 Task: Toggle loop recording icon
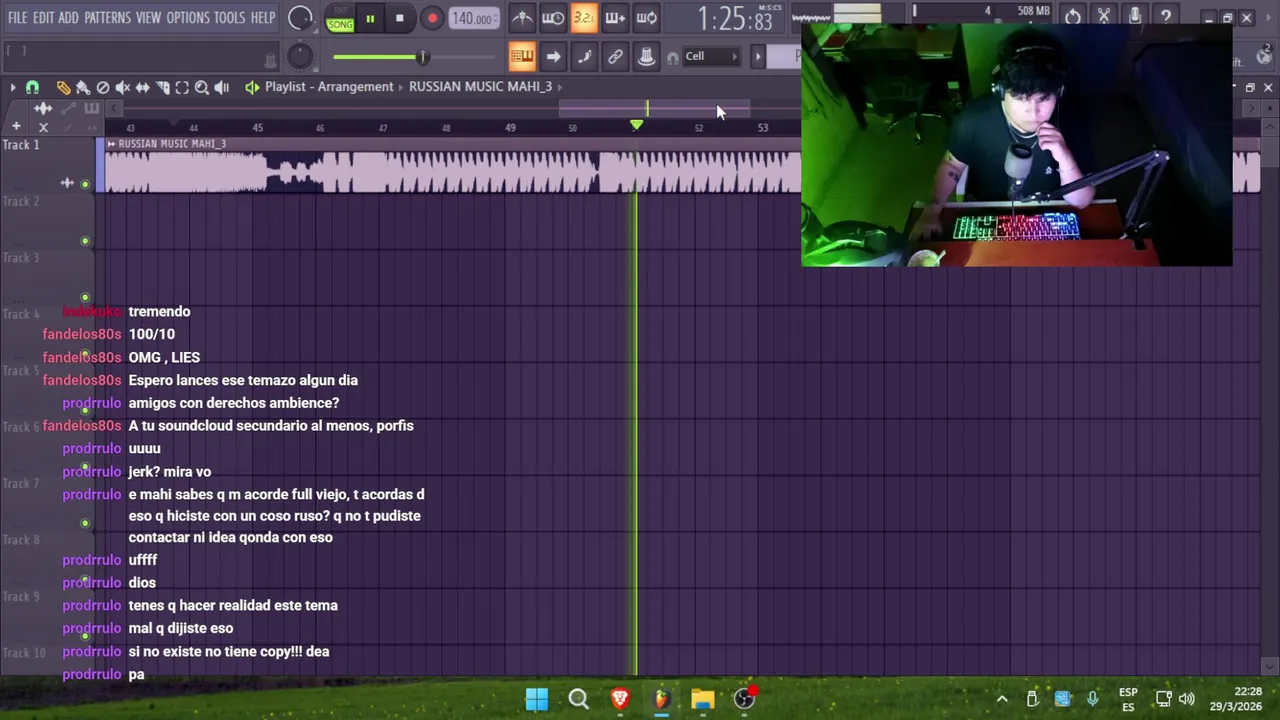(646, 18)
